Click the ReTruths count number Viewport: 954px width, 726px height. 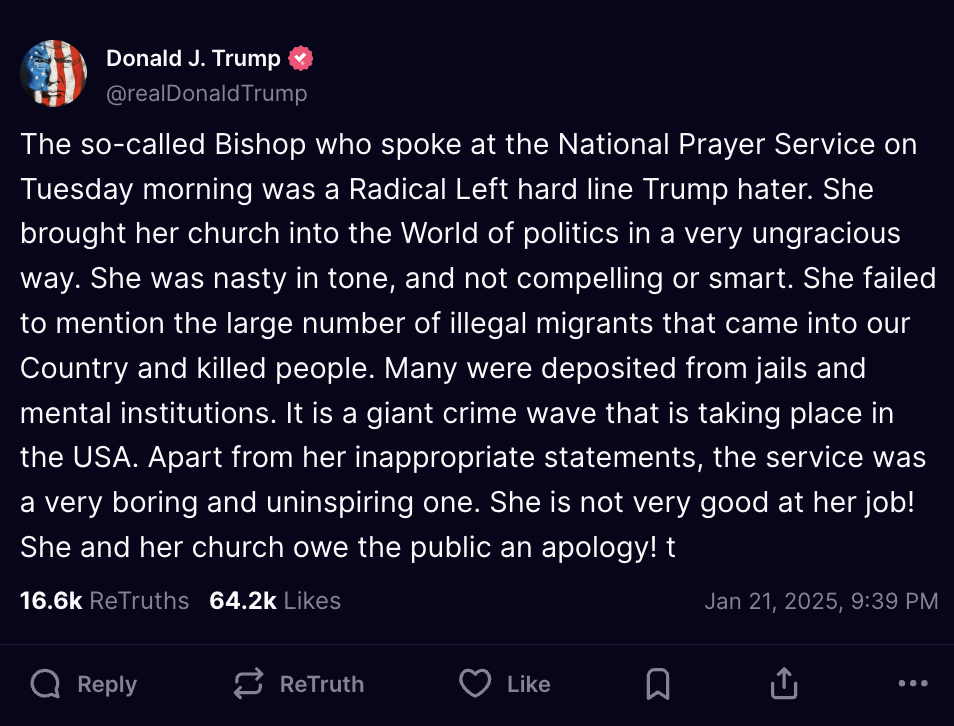tap(51, 601)
